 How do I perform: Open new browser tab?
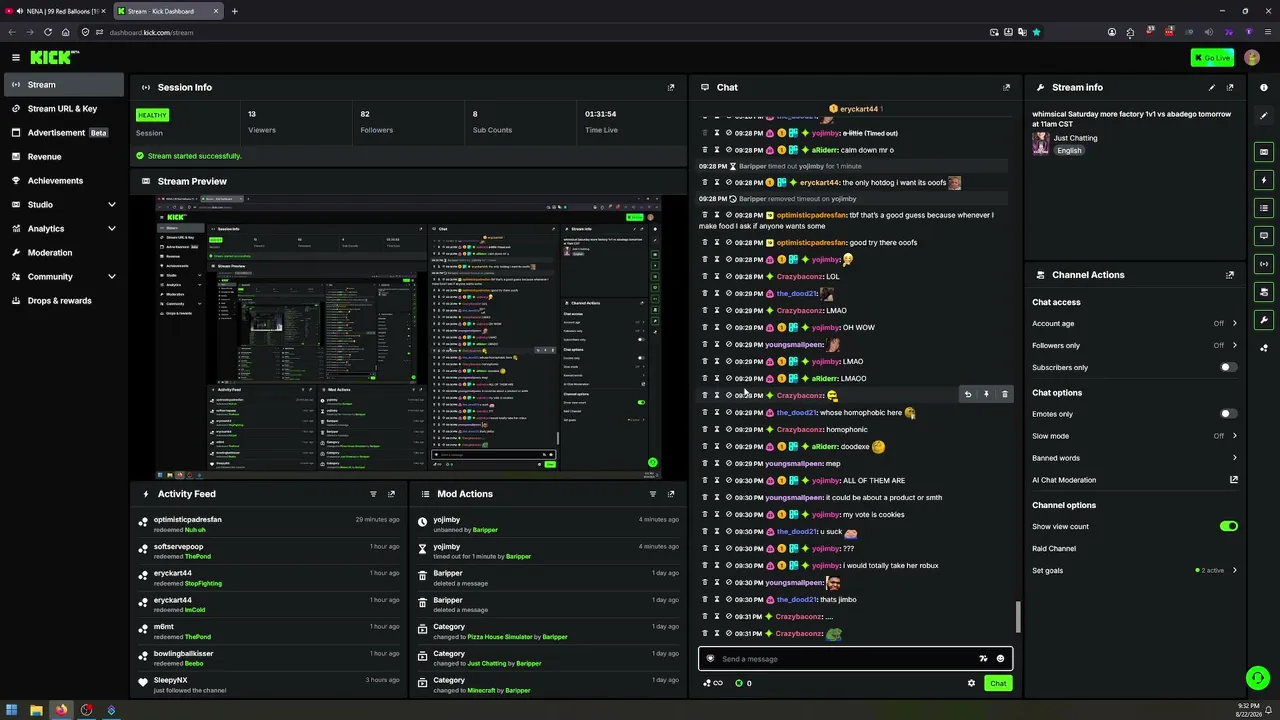pos(234,11)
